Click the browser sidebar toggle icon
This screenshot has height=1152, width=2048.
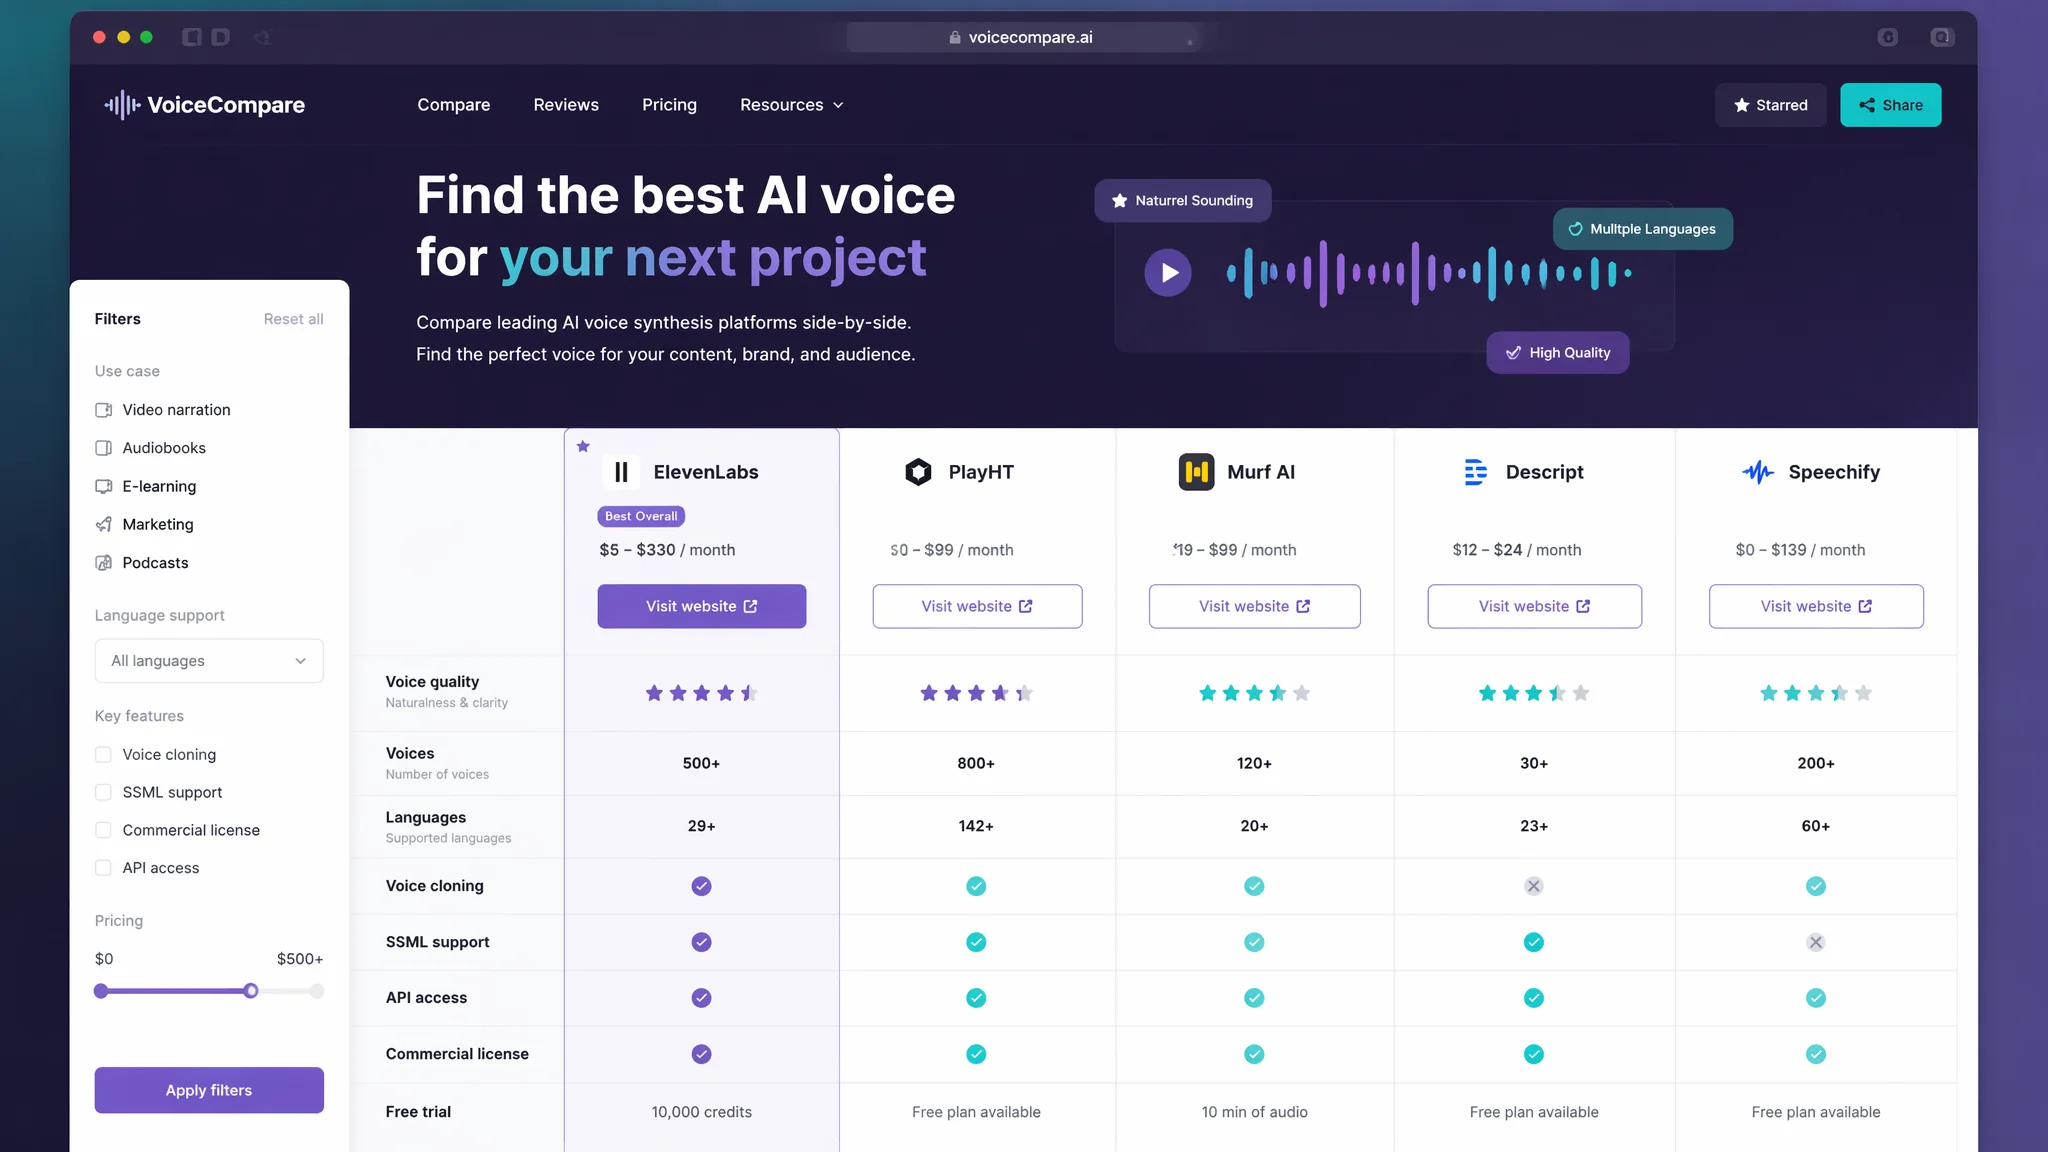(192, 37)
